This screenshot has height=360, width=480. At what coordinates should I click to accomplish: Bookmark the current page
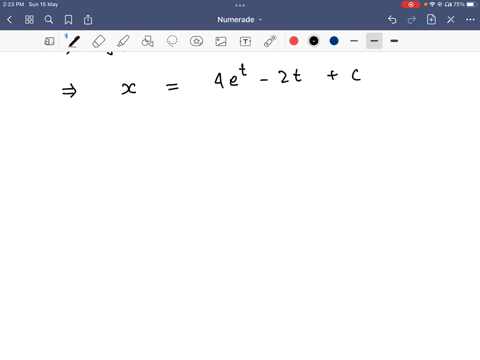point(68,20)
